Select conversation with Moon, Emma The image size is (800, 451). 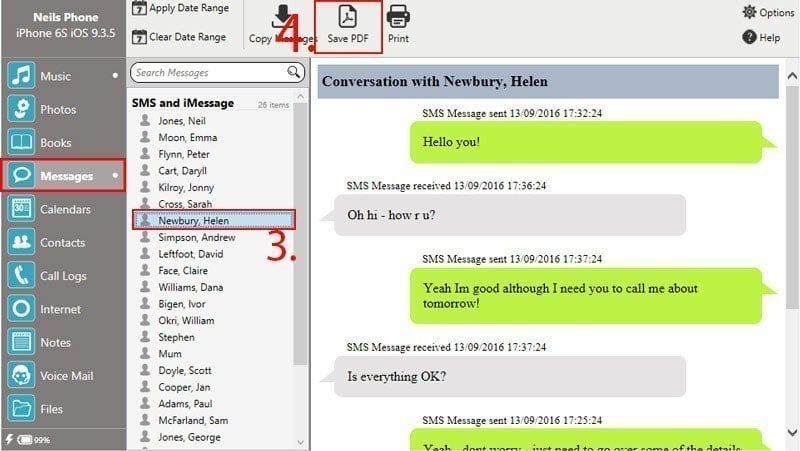click(x=187, y=137)
